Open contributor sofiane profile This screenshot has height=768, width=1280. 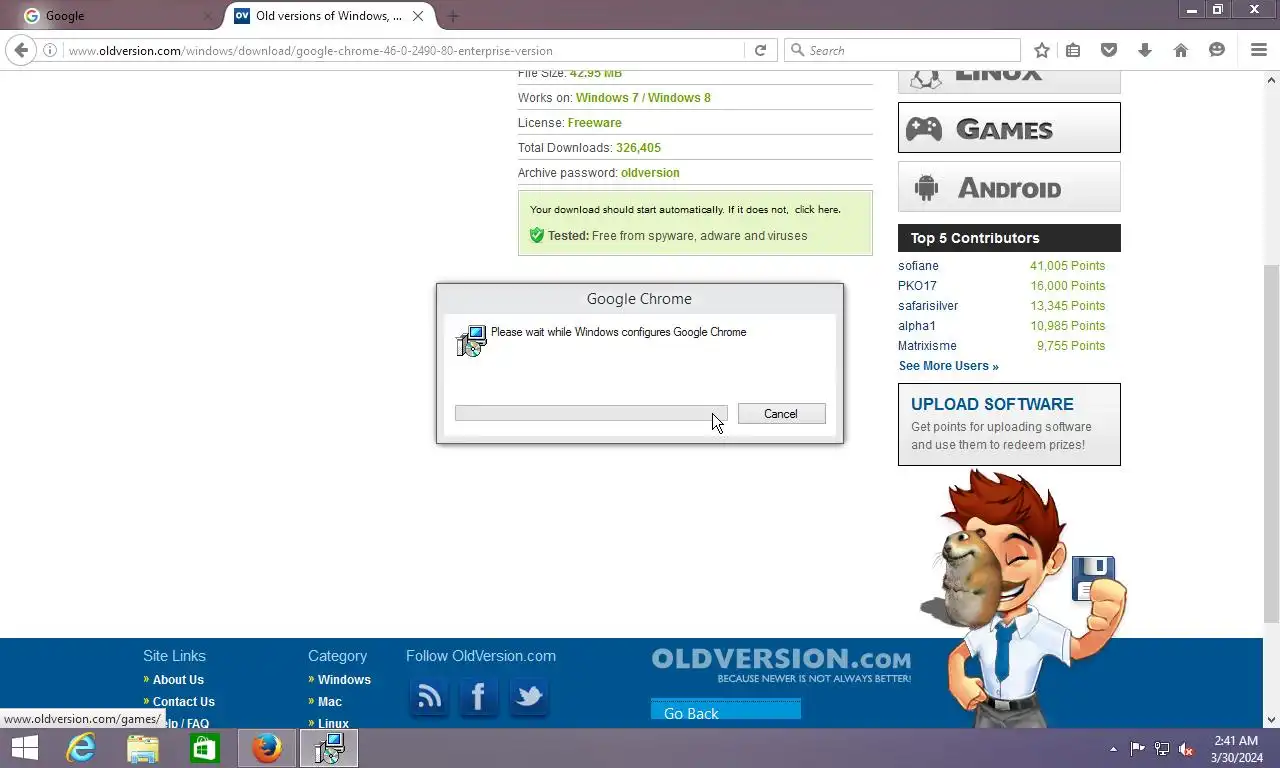918,266
